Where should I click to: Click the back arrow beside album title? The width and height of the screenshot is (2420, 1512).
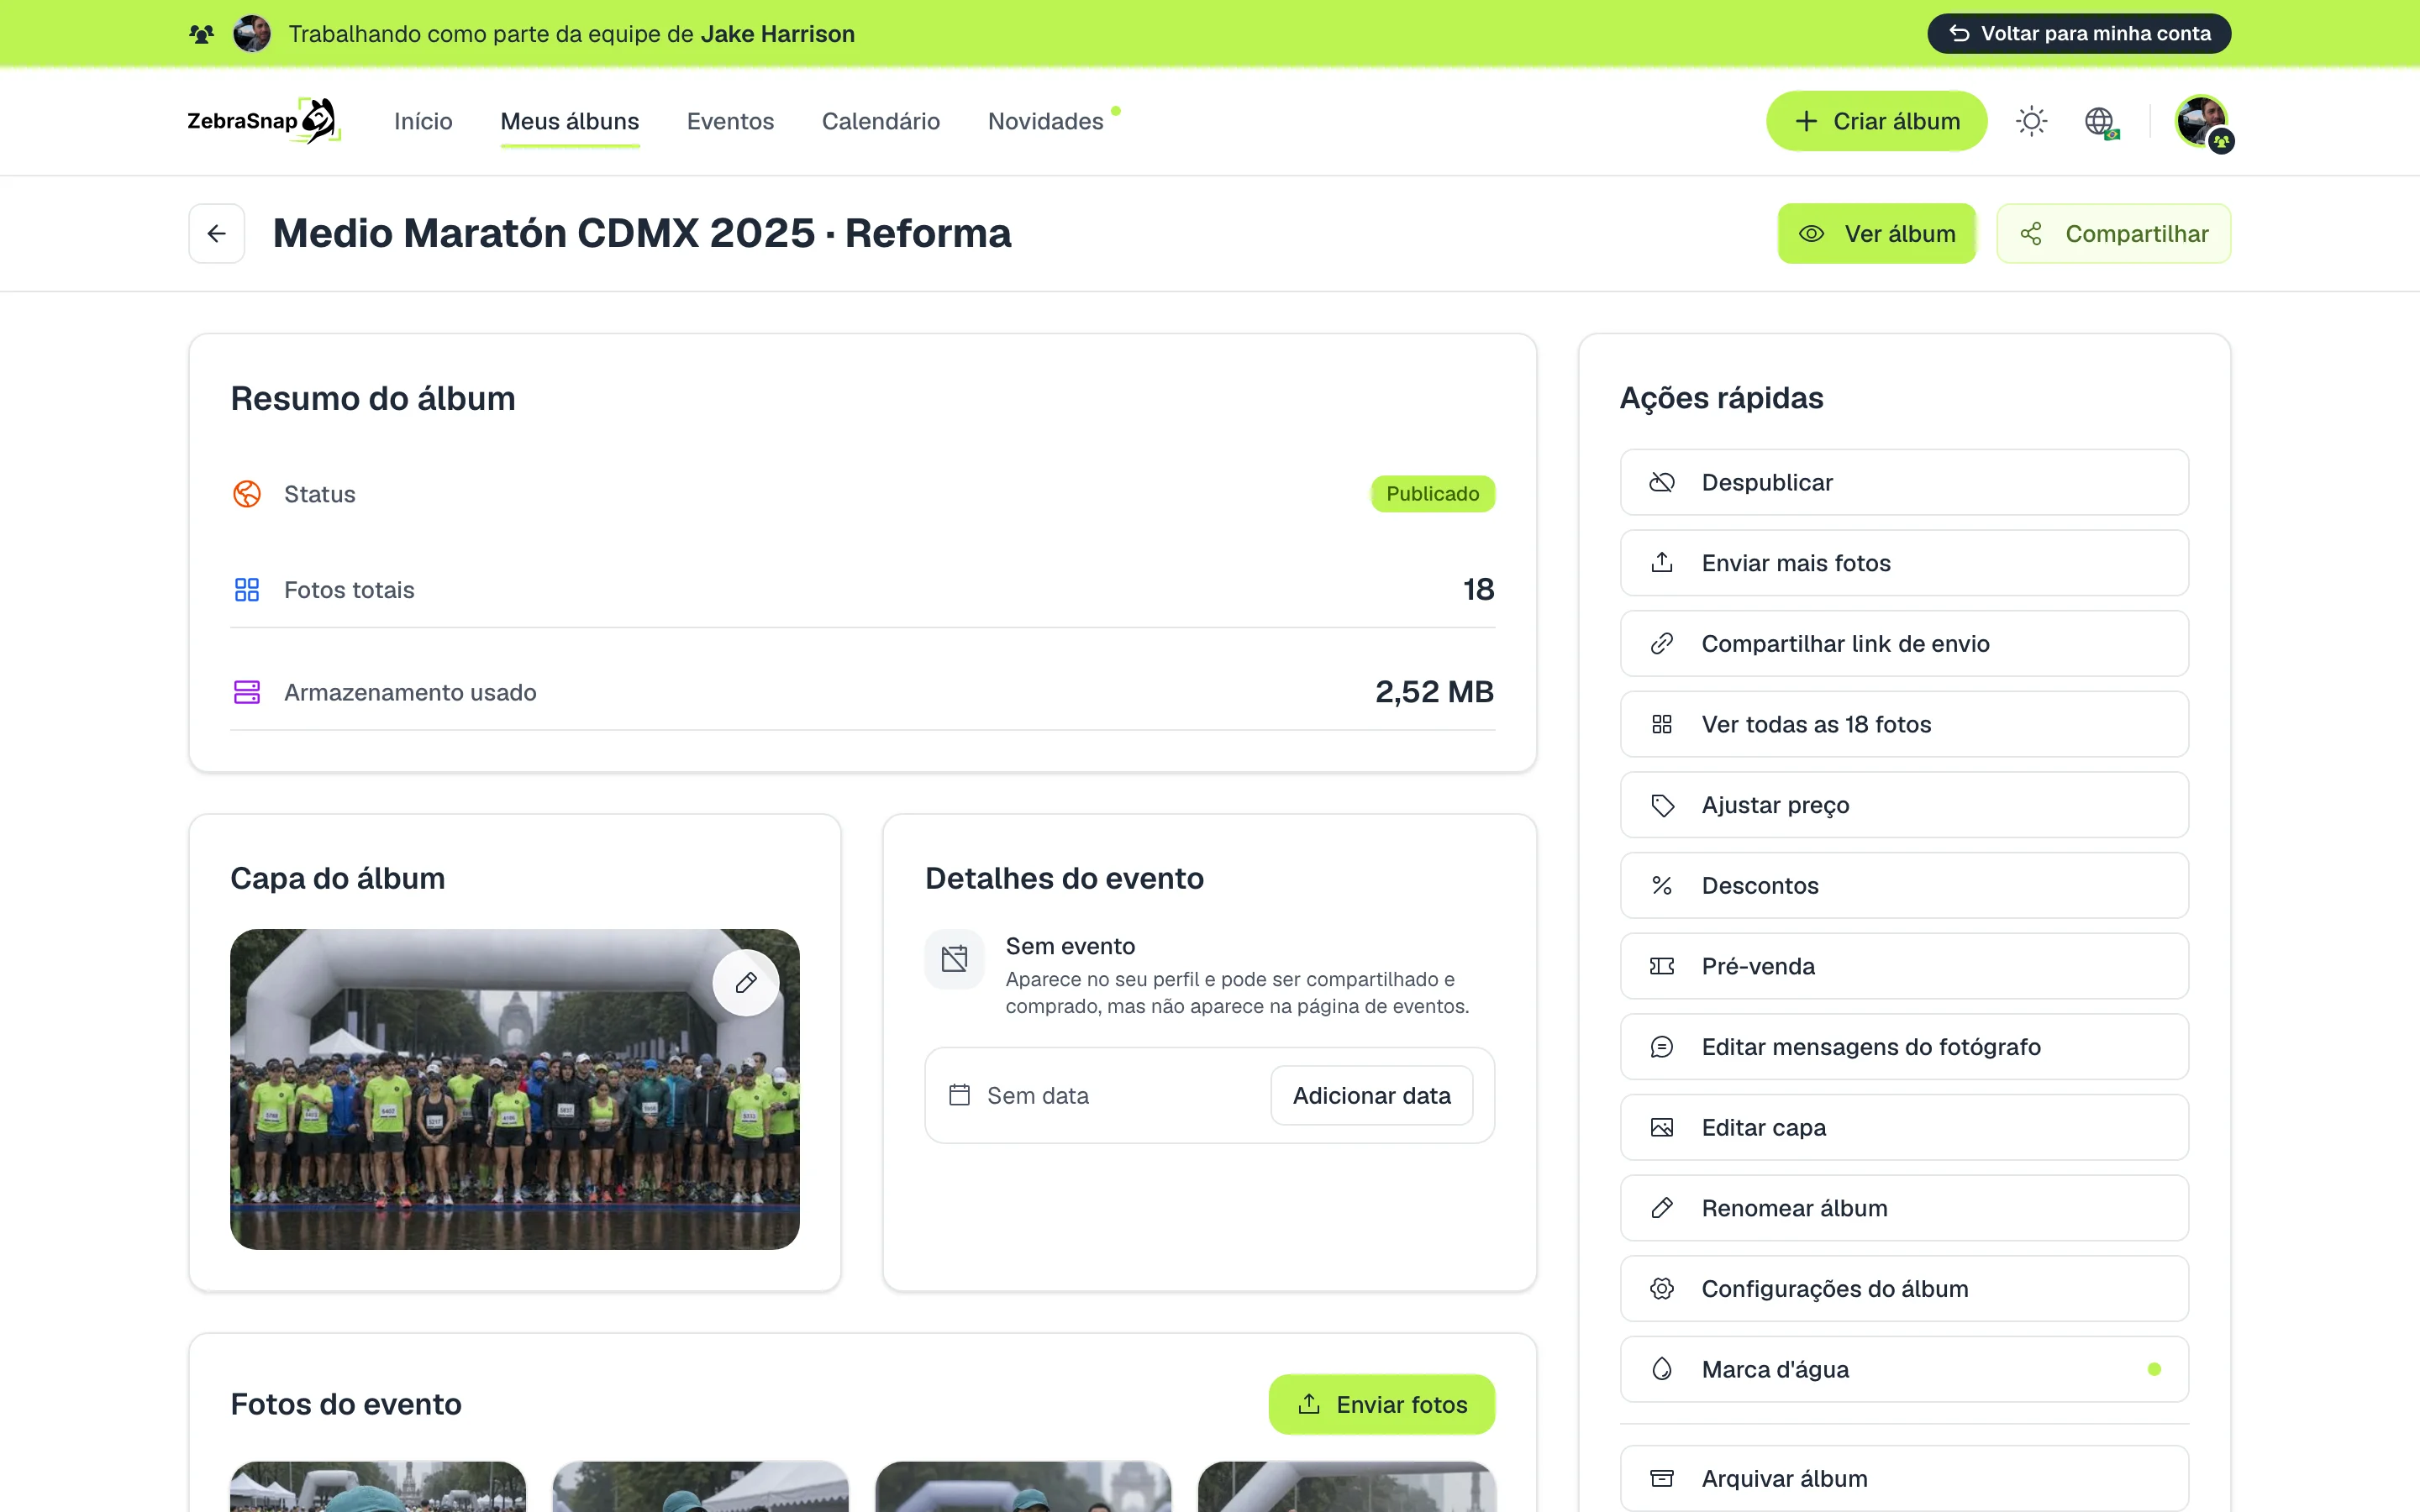tap(217, 233)
